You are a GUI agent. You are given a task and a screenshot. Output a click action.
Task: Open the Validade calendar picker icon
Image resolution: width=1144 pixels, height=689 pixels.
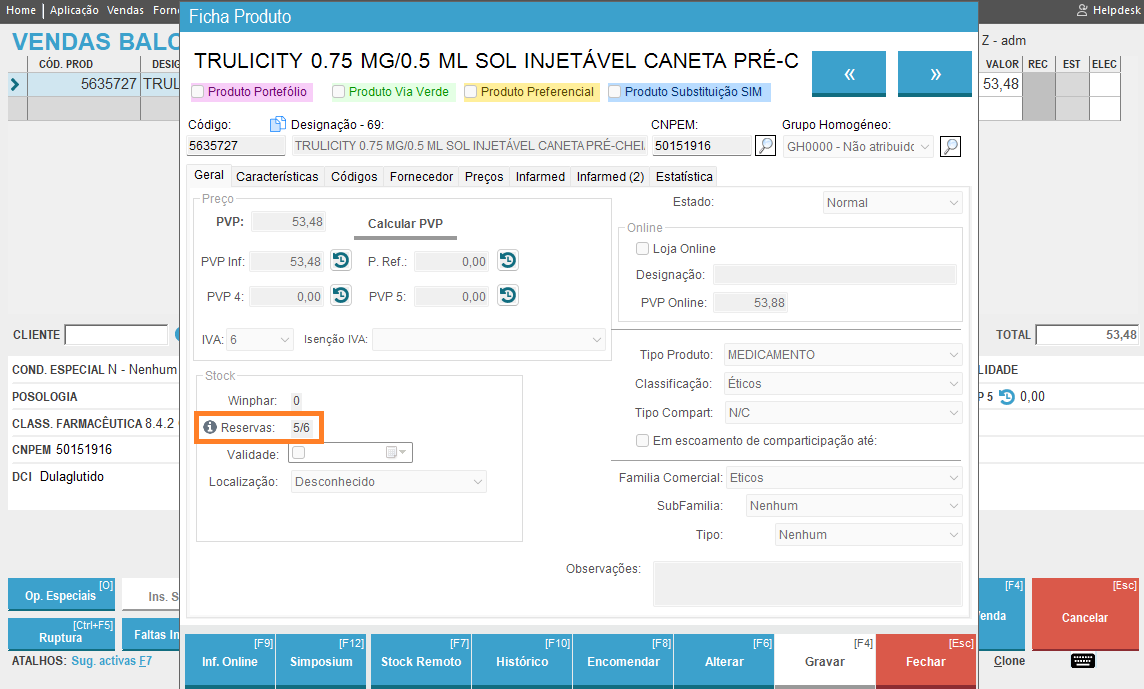tap(395, 453)
